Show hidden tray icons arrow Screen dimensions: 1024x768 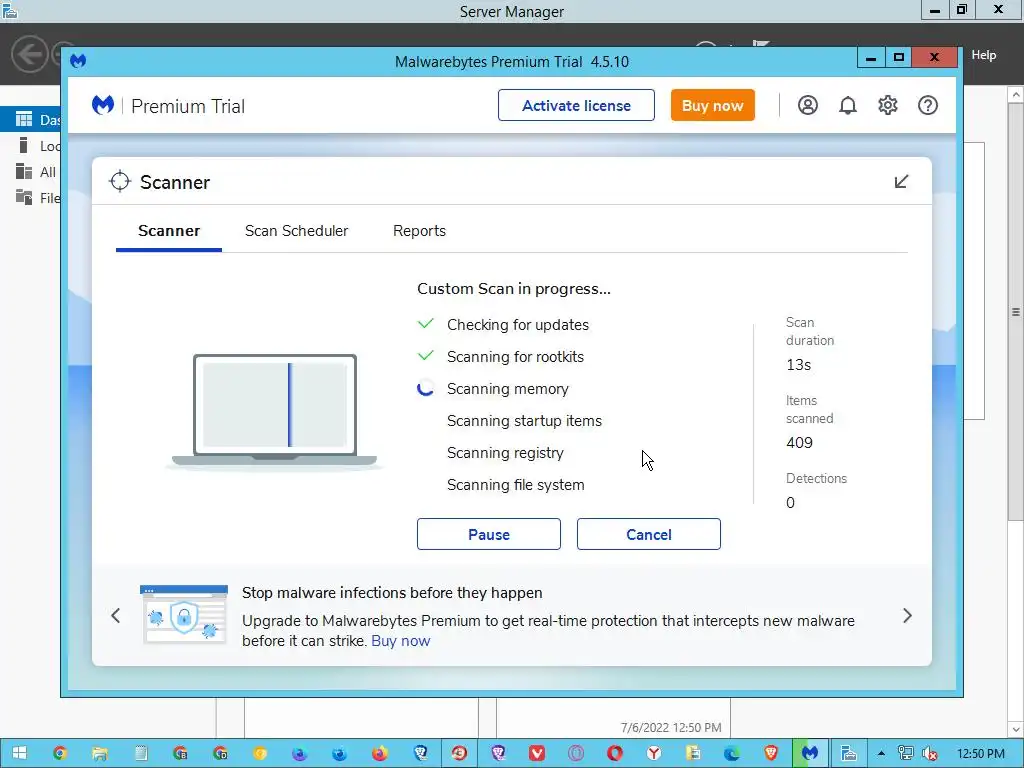(x=881, y=754)
